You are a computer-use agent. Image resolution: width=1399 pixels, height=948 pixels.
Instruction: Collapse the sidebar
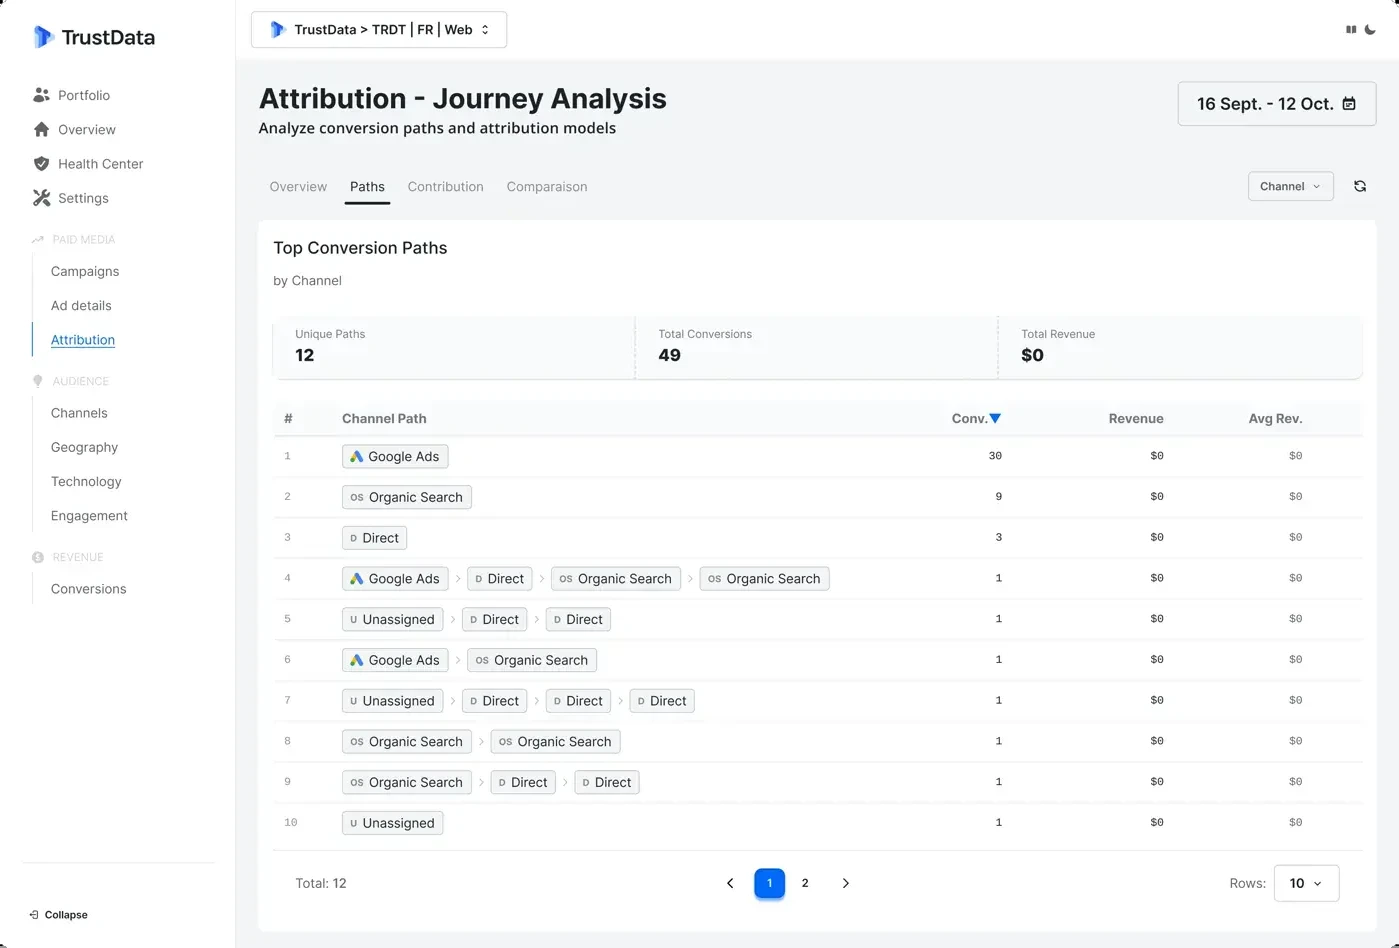pyautogui.click(x=58, y=914)
